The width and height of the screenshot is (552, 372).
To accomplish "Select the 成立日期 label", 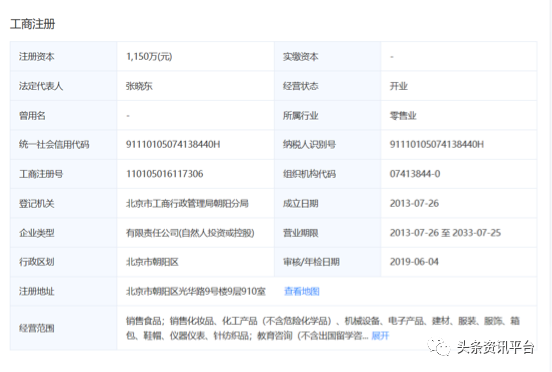I will (300, 203).
